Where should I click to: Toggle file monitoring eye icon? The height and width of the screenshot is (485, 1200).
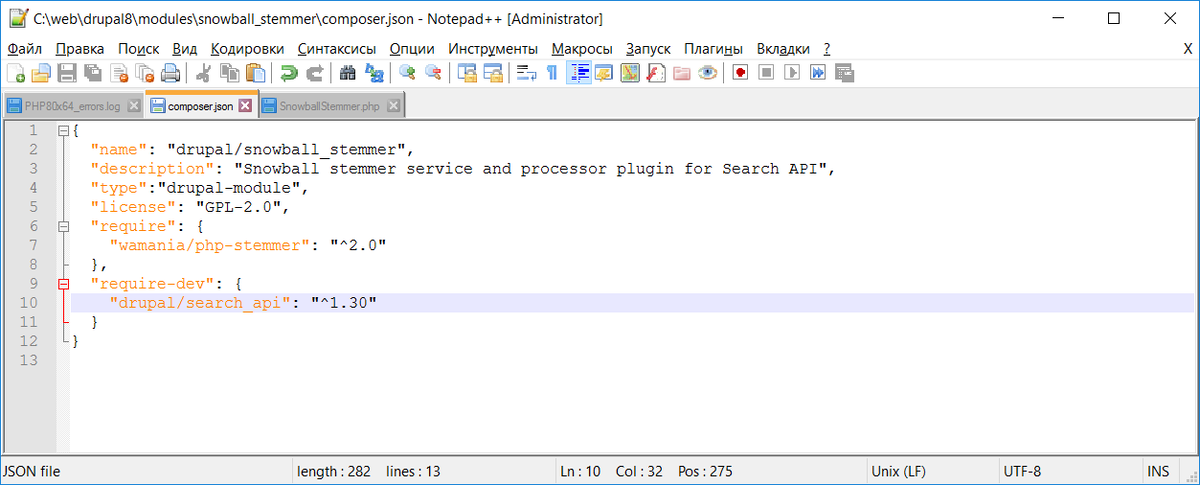tap(708, 72)
